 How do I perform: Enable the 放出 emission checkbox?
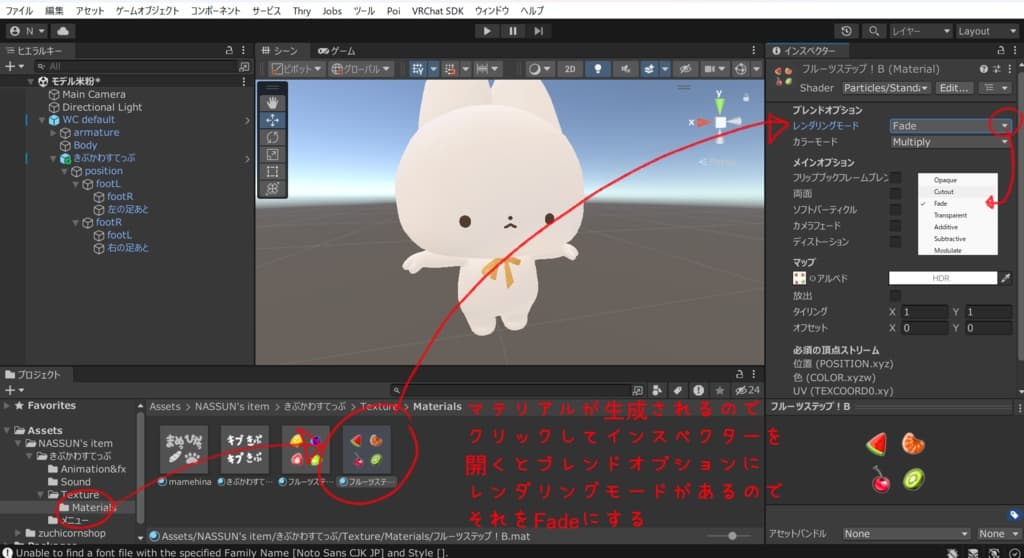[895, 295]
